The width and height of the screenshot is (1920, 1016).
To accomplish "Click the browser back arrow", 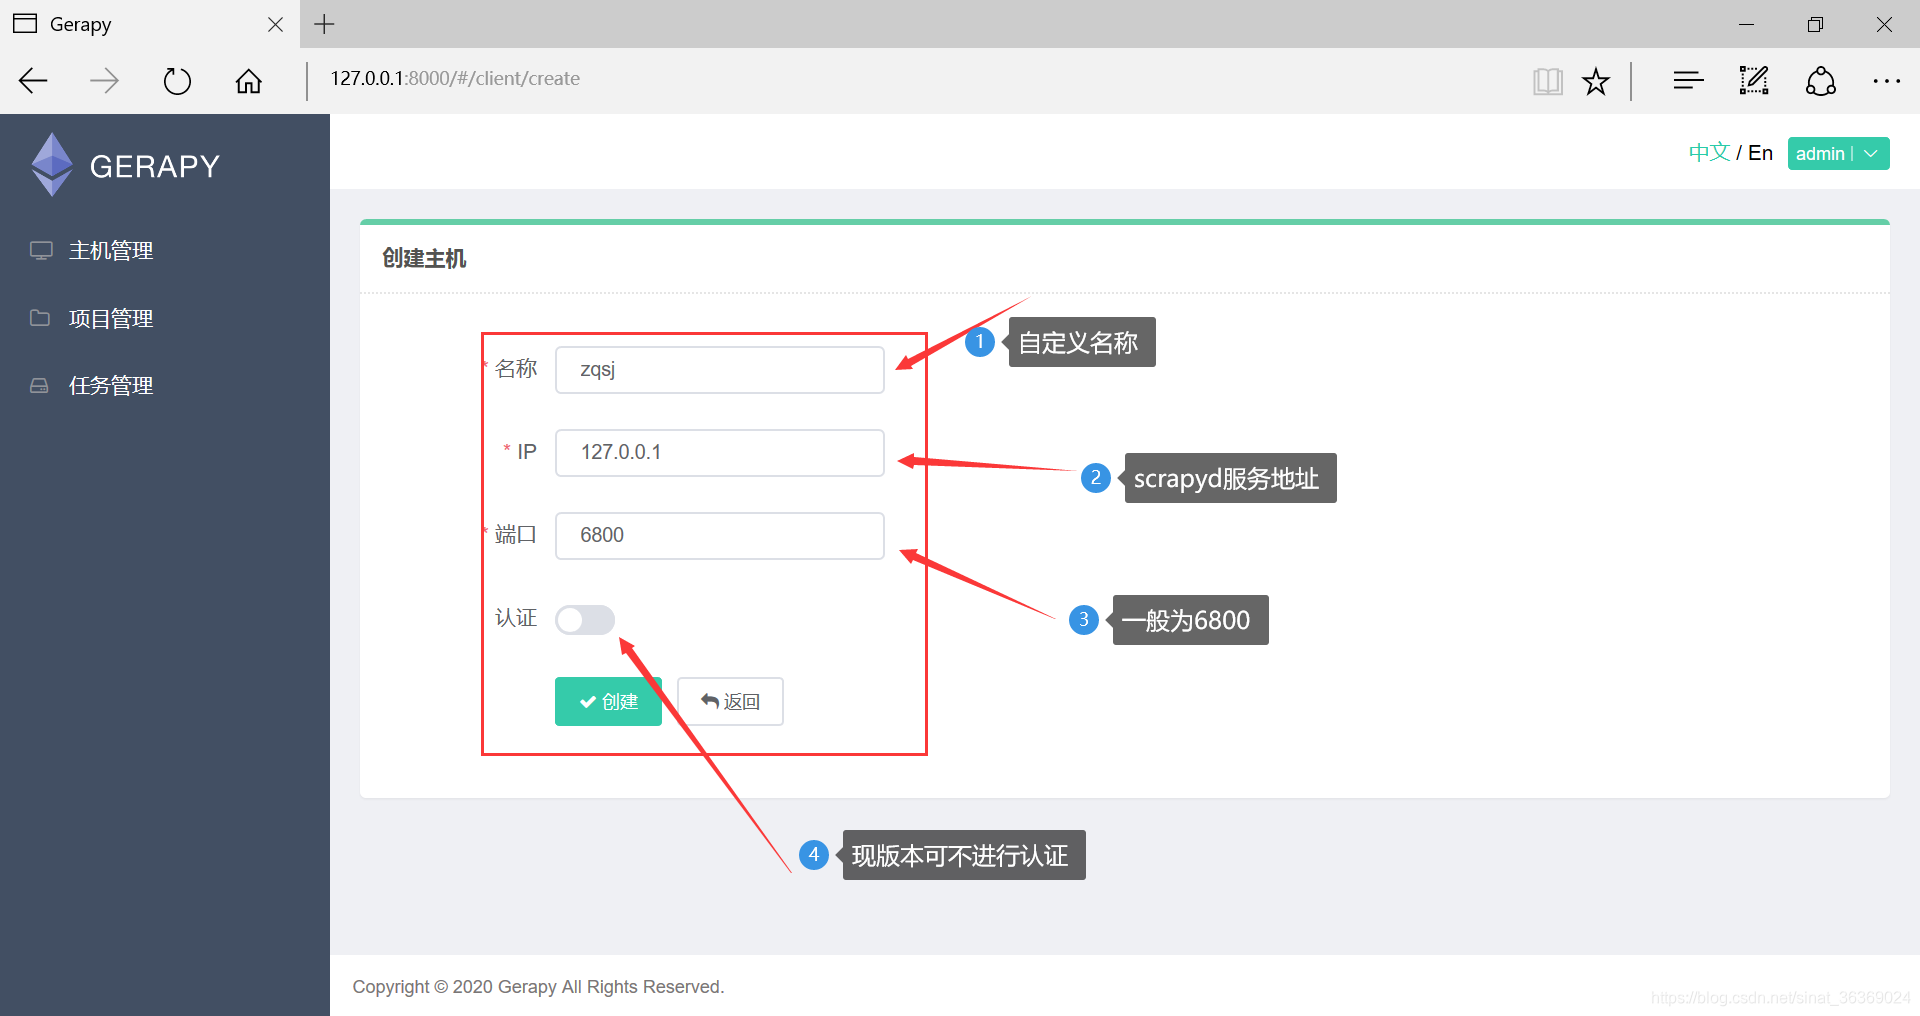I will (34, 81).
